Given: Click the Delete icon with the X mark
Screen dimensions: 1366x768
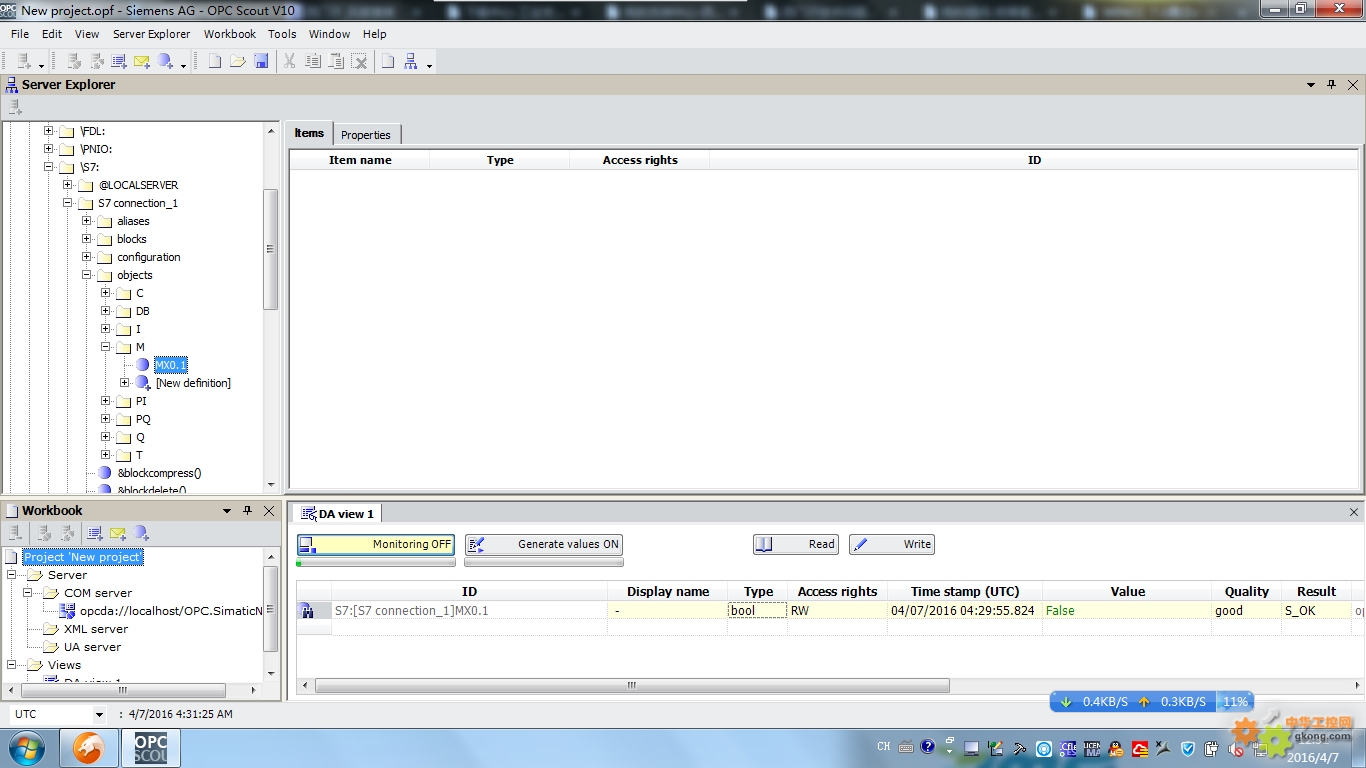Looking at the screenshot, I should pyautogui.click(x=359, y=62).
